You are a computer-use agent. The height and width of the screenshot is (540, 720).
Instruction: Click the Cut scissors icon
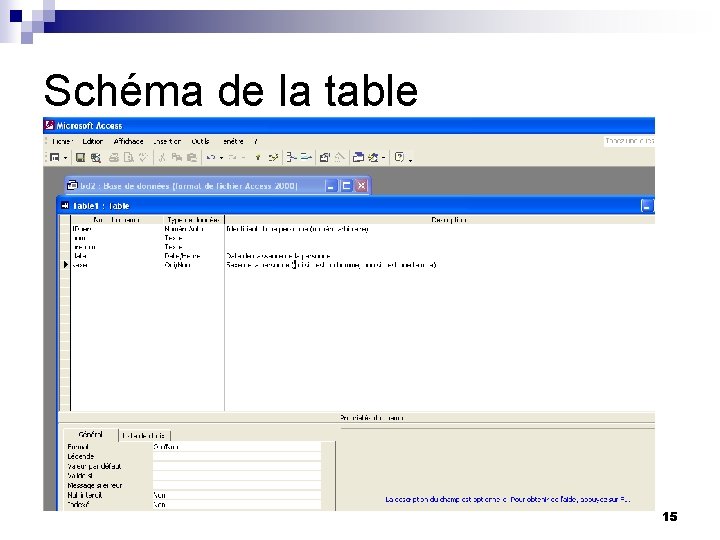162,158
